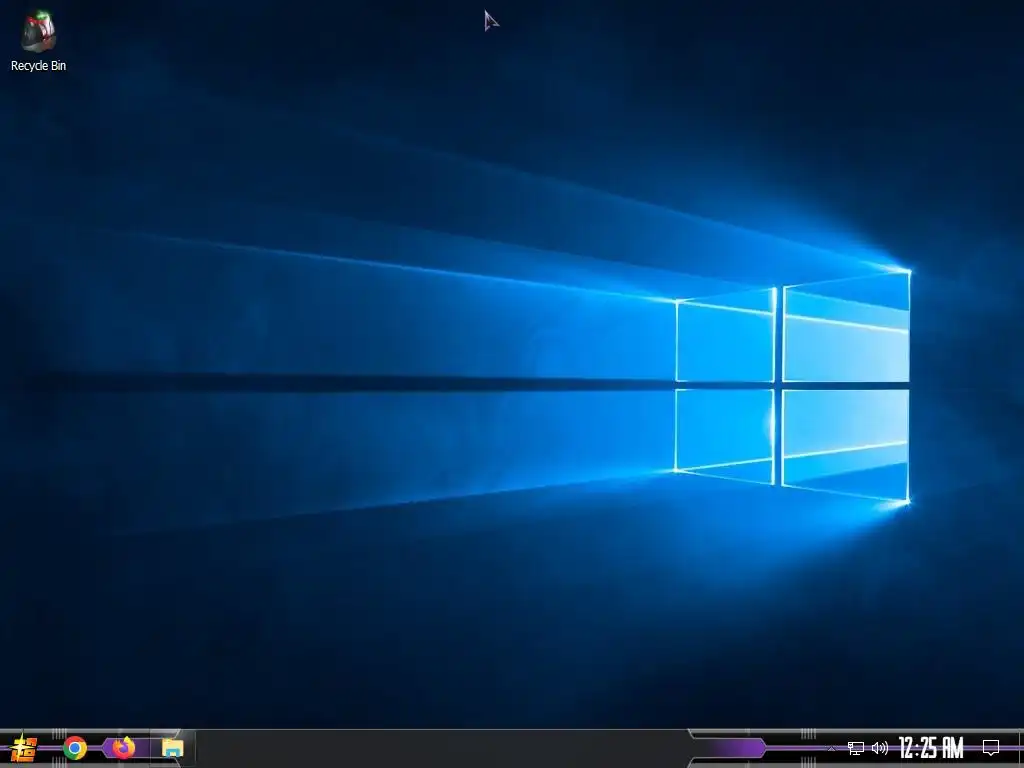Open the 12:25 AM clock flyout

931,748
